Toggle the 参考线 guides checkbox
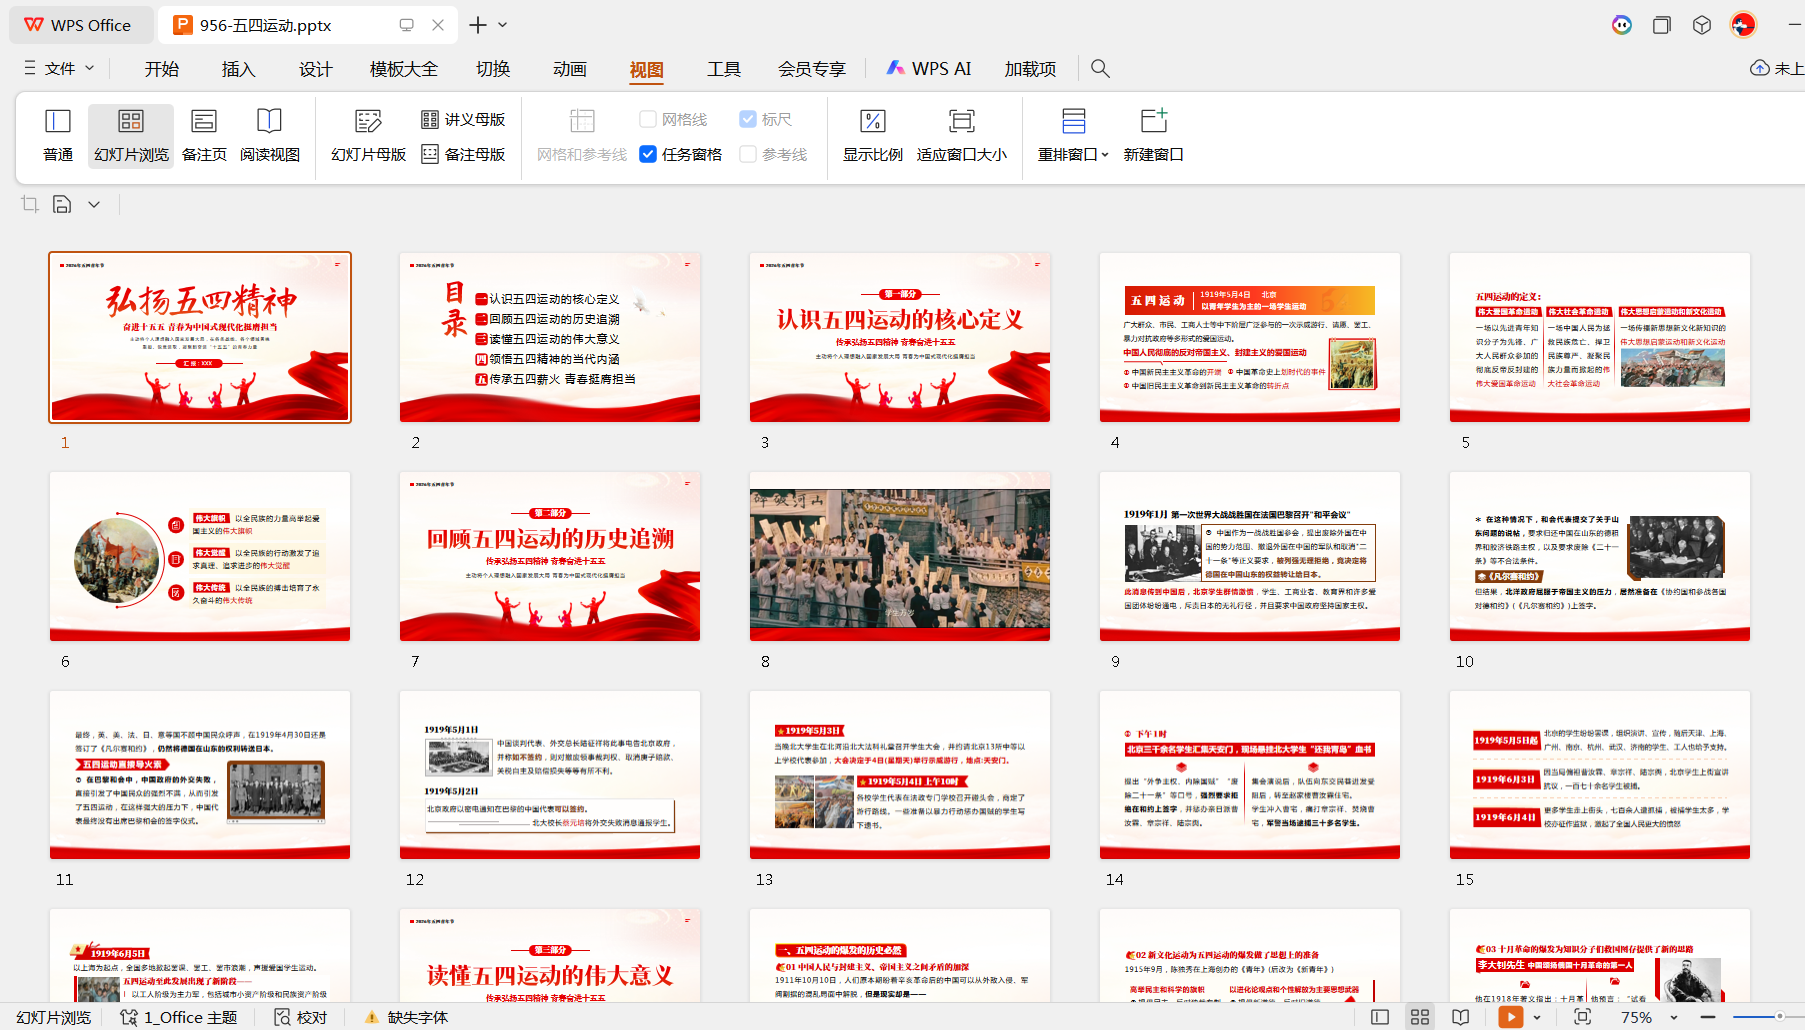Viewport: 1805px width, 1030px height. 748,154
